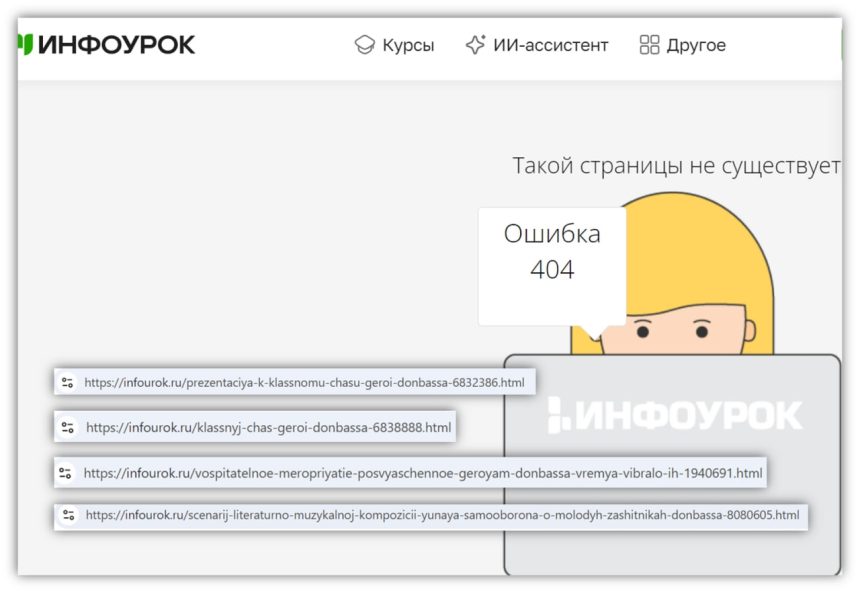The width and height of the screenshot is (860, 593).
Task: Click the sliders icon on the scenarij URL pill
Action: [x=68, y=517]
